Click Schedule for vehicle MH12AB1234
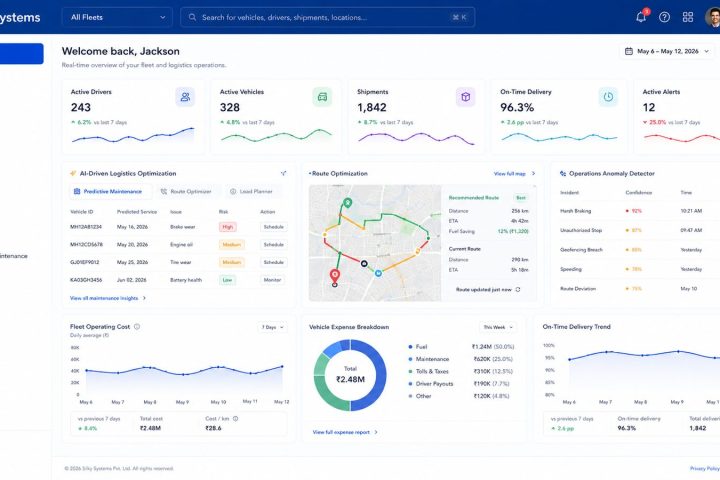This screenshot has height=480, width=720. pyautogui.click(x=273, y=227)
